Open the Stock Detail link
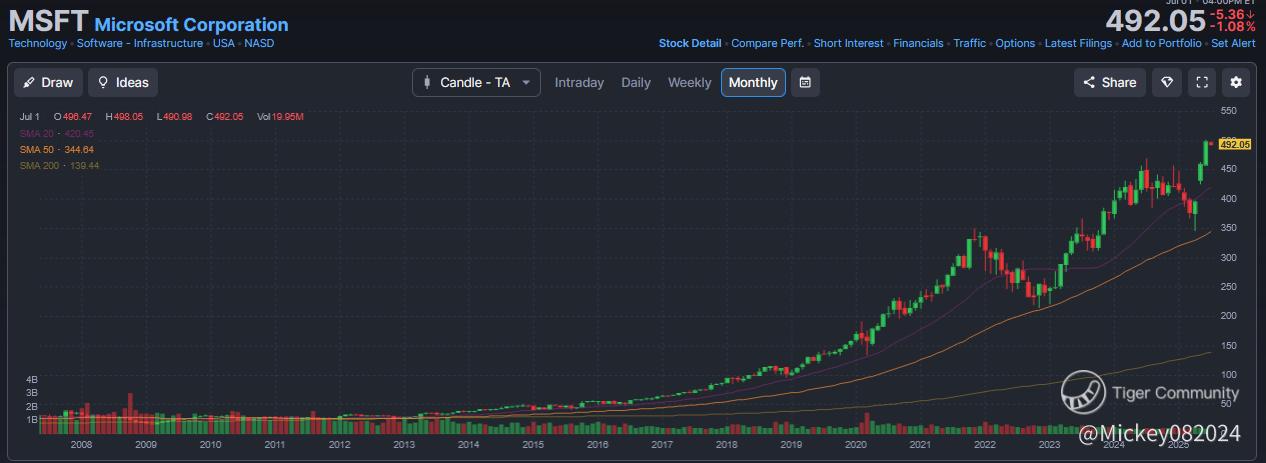The height and width of the screenshot is (463, 1266). 690,44
